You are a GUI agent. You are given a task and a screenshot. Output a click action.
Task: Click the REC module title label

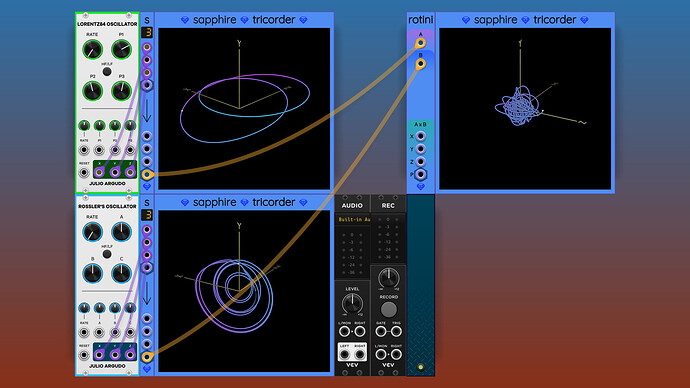pyautogui.click(x=388, y=205)
